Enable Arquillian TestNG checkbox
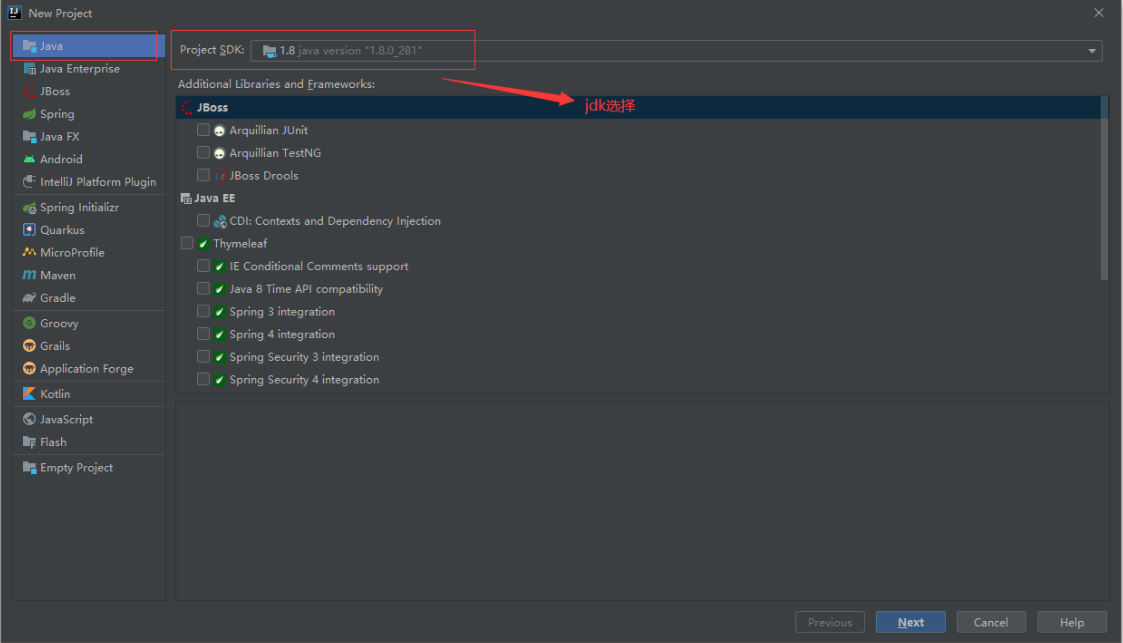Image resolution: width=1123 pixels, height=643 pixels. 203,153
